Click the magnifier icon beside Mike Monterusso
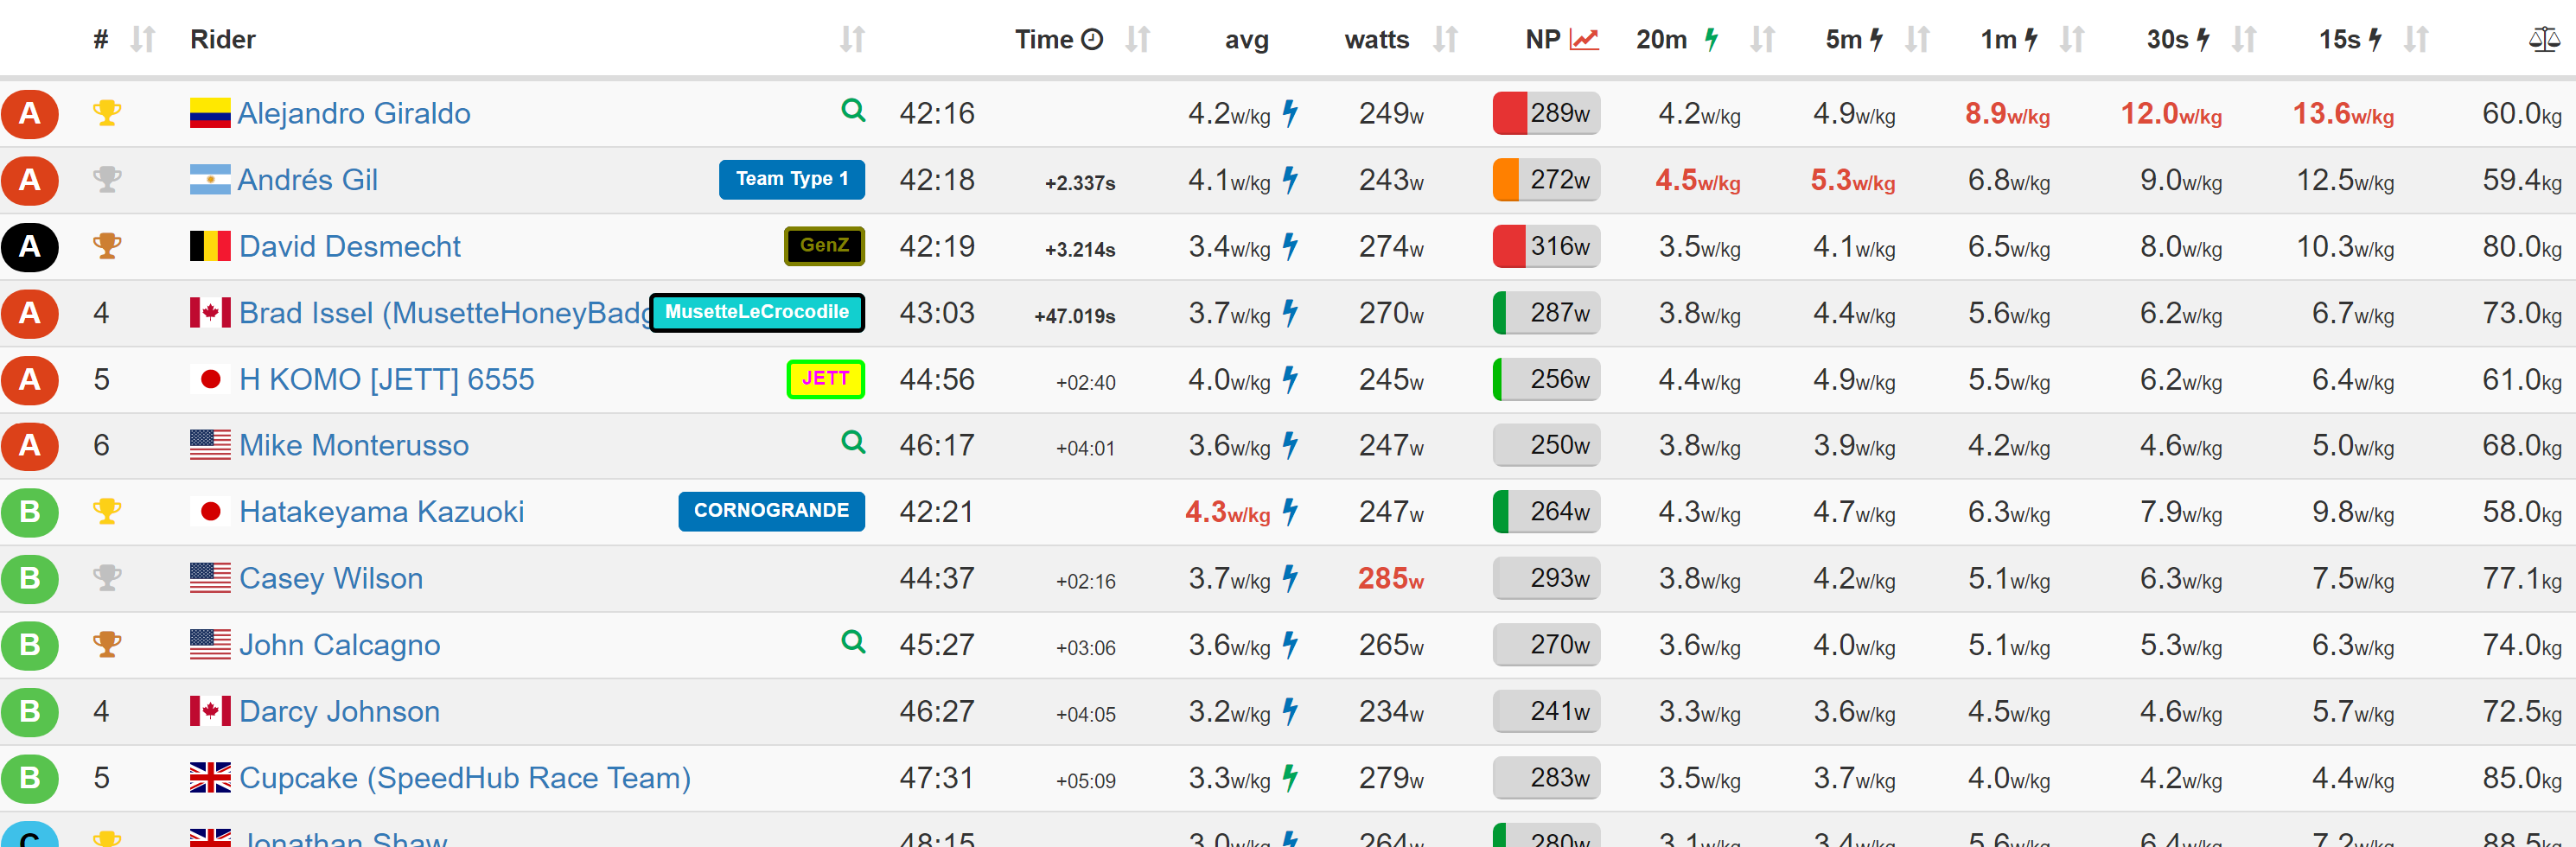The image size is (2576, 847). click(x=853, y=442)
